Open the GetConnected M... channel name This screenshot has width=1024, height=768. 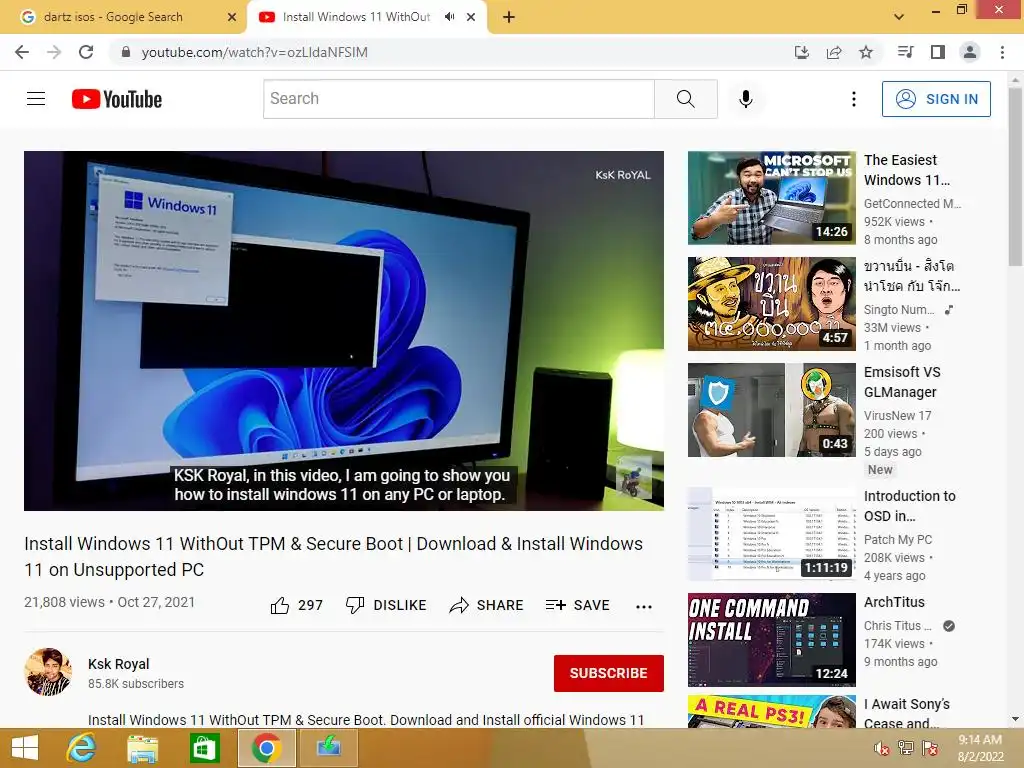[912, 204]
